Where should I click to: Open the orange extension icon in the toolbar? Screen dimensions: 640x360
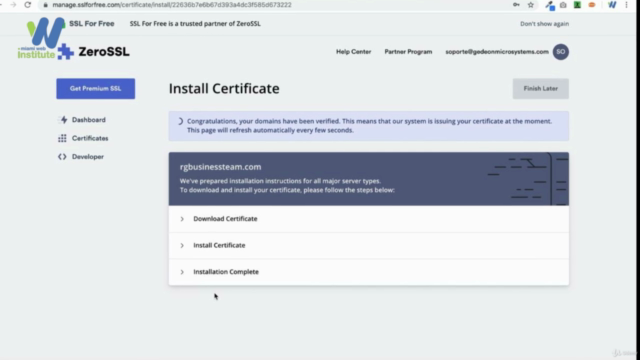(592, 5)
